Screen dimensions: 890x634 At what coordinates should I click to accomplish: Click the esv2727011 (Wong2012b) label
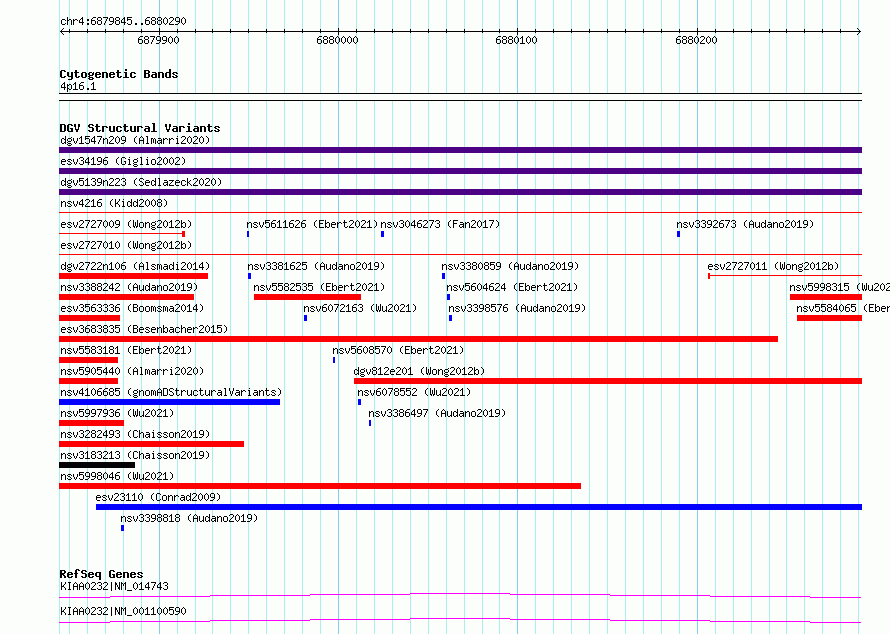pos(773,266)
